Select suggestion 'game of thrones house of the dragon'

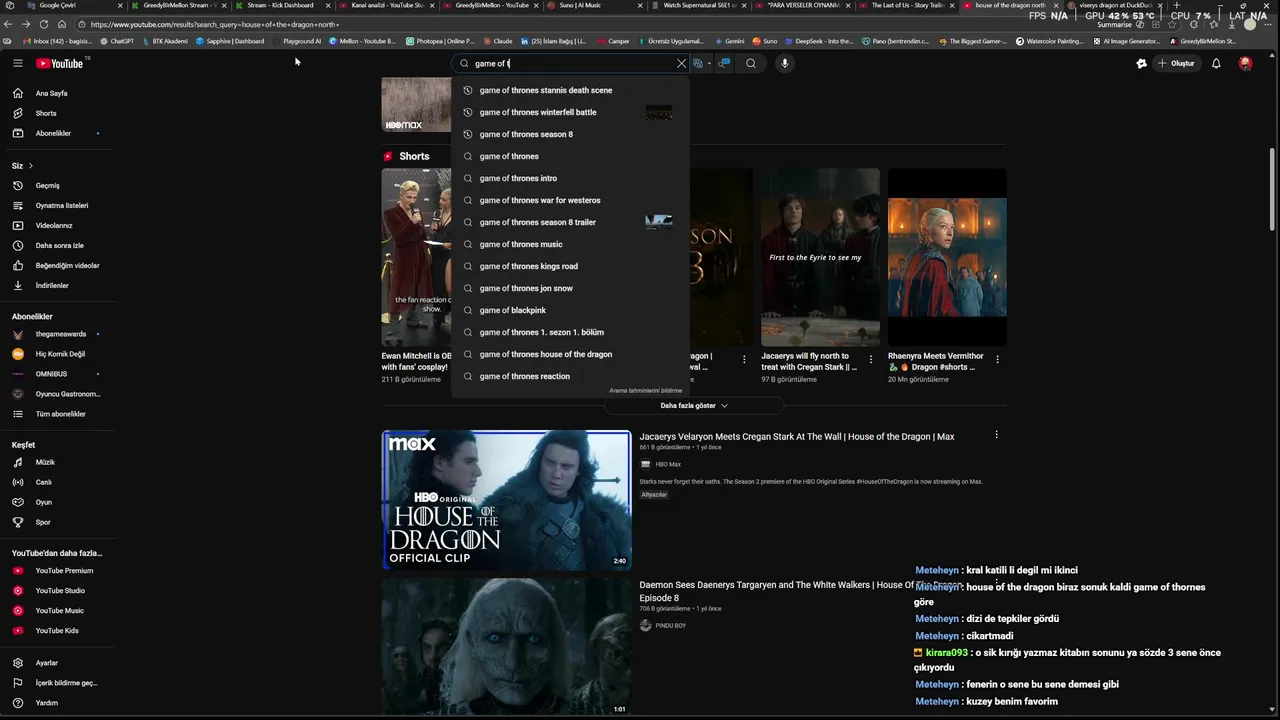pos(570,354)
